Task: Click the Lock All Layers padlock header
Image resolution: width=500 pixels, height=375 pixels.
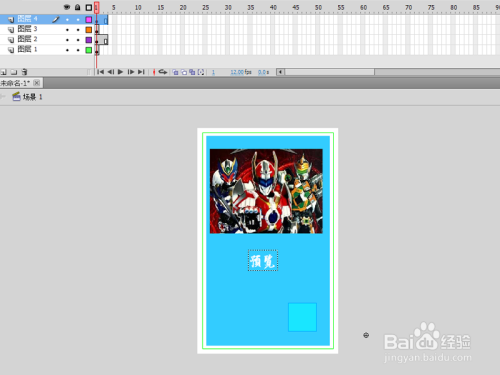Action: point(77,7)
